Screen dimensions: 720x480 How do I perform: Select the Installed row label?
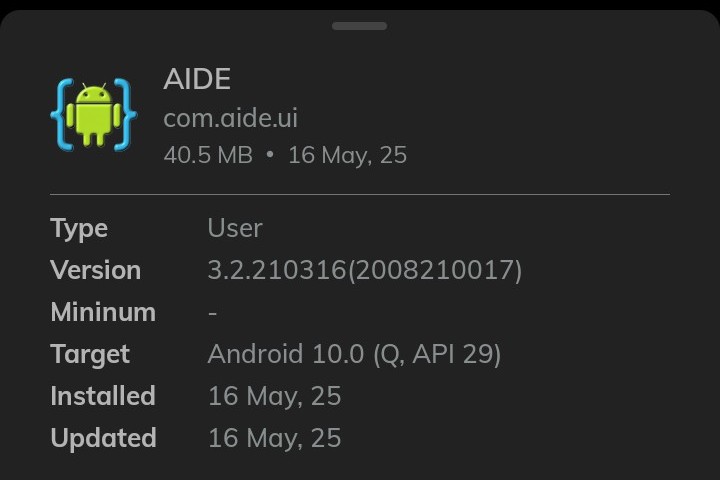point(102,396)
